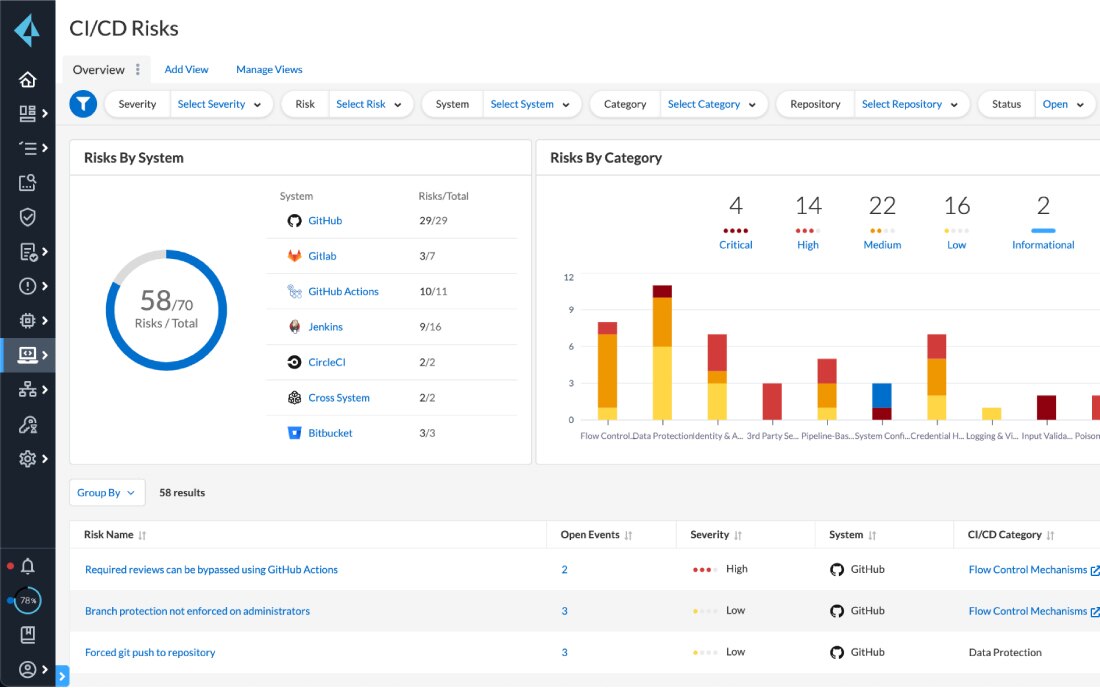Click the app logo at top left
Screen dimensions: 1100x688
[27, 29]
